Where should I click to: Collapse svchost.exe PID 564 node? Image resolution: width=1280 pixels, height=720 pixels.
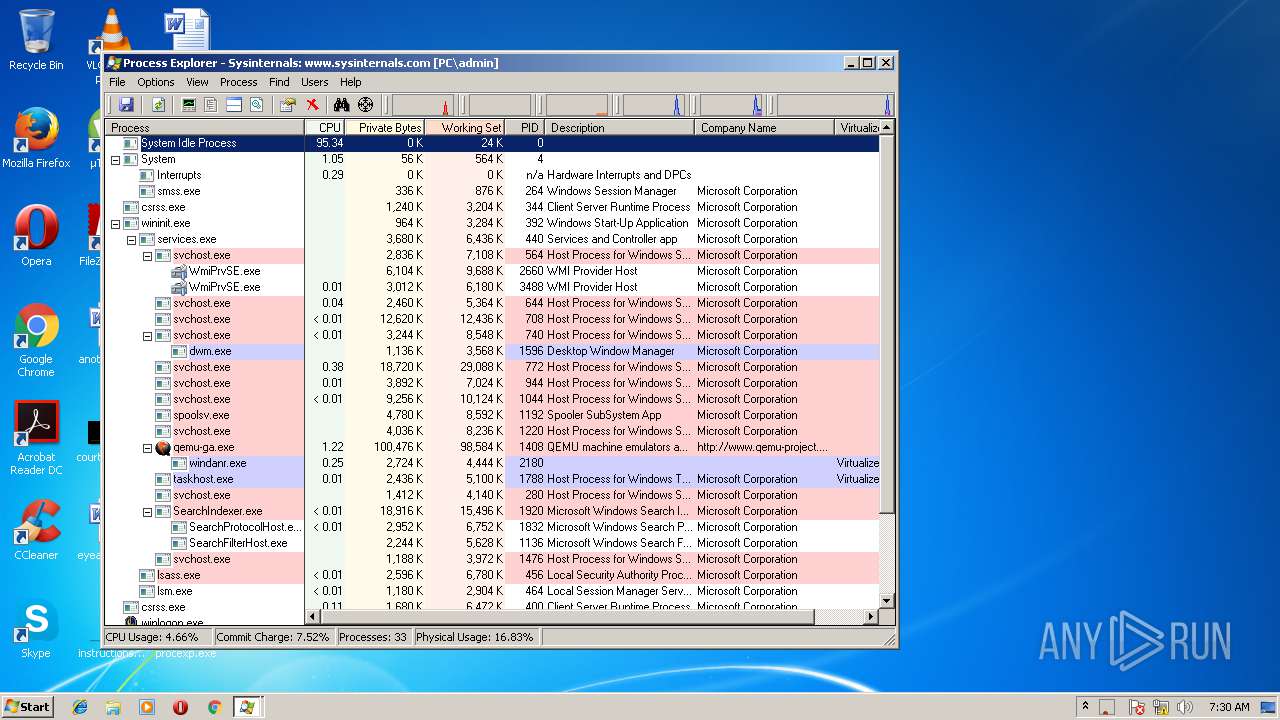click(147, 255)
